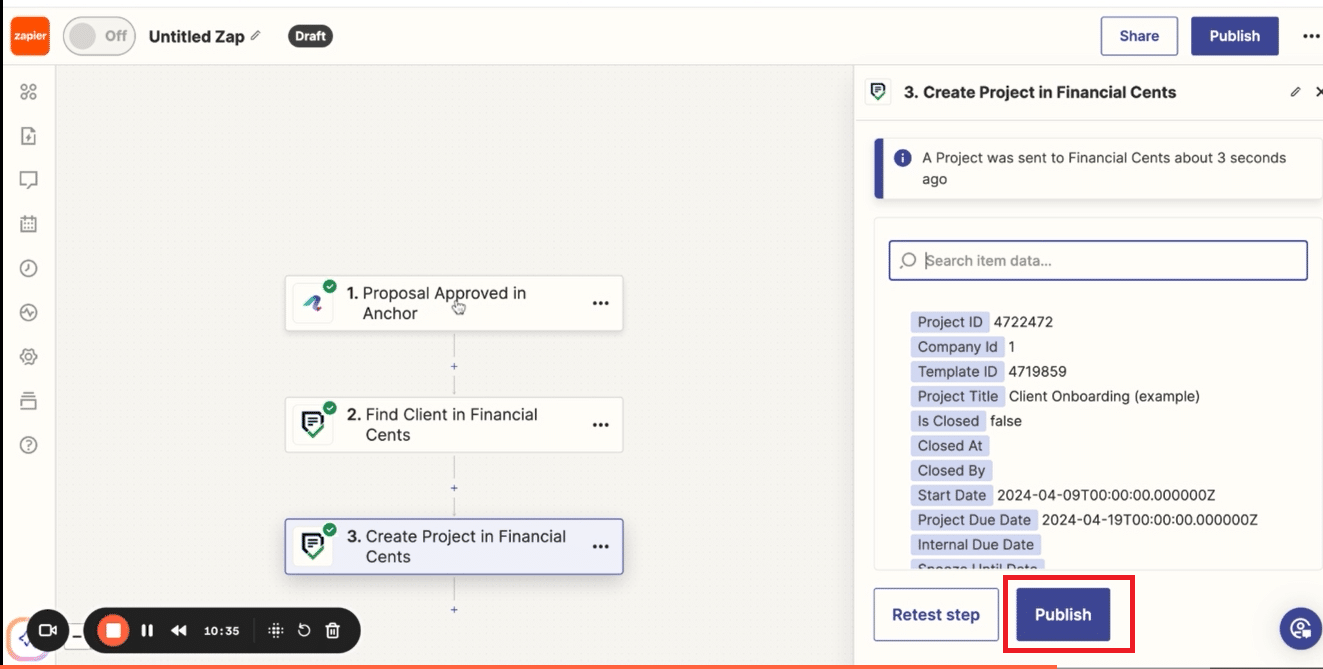Image resolution: width=1323 pixels, height=669 pixels.
Task: Open three-dot menu on Create Project step
Action: coord(600,546)
